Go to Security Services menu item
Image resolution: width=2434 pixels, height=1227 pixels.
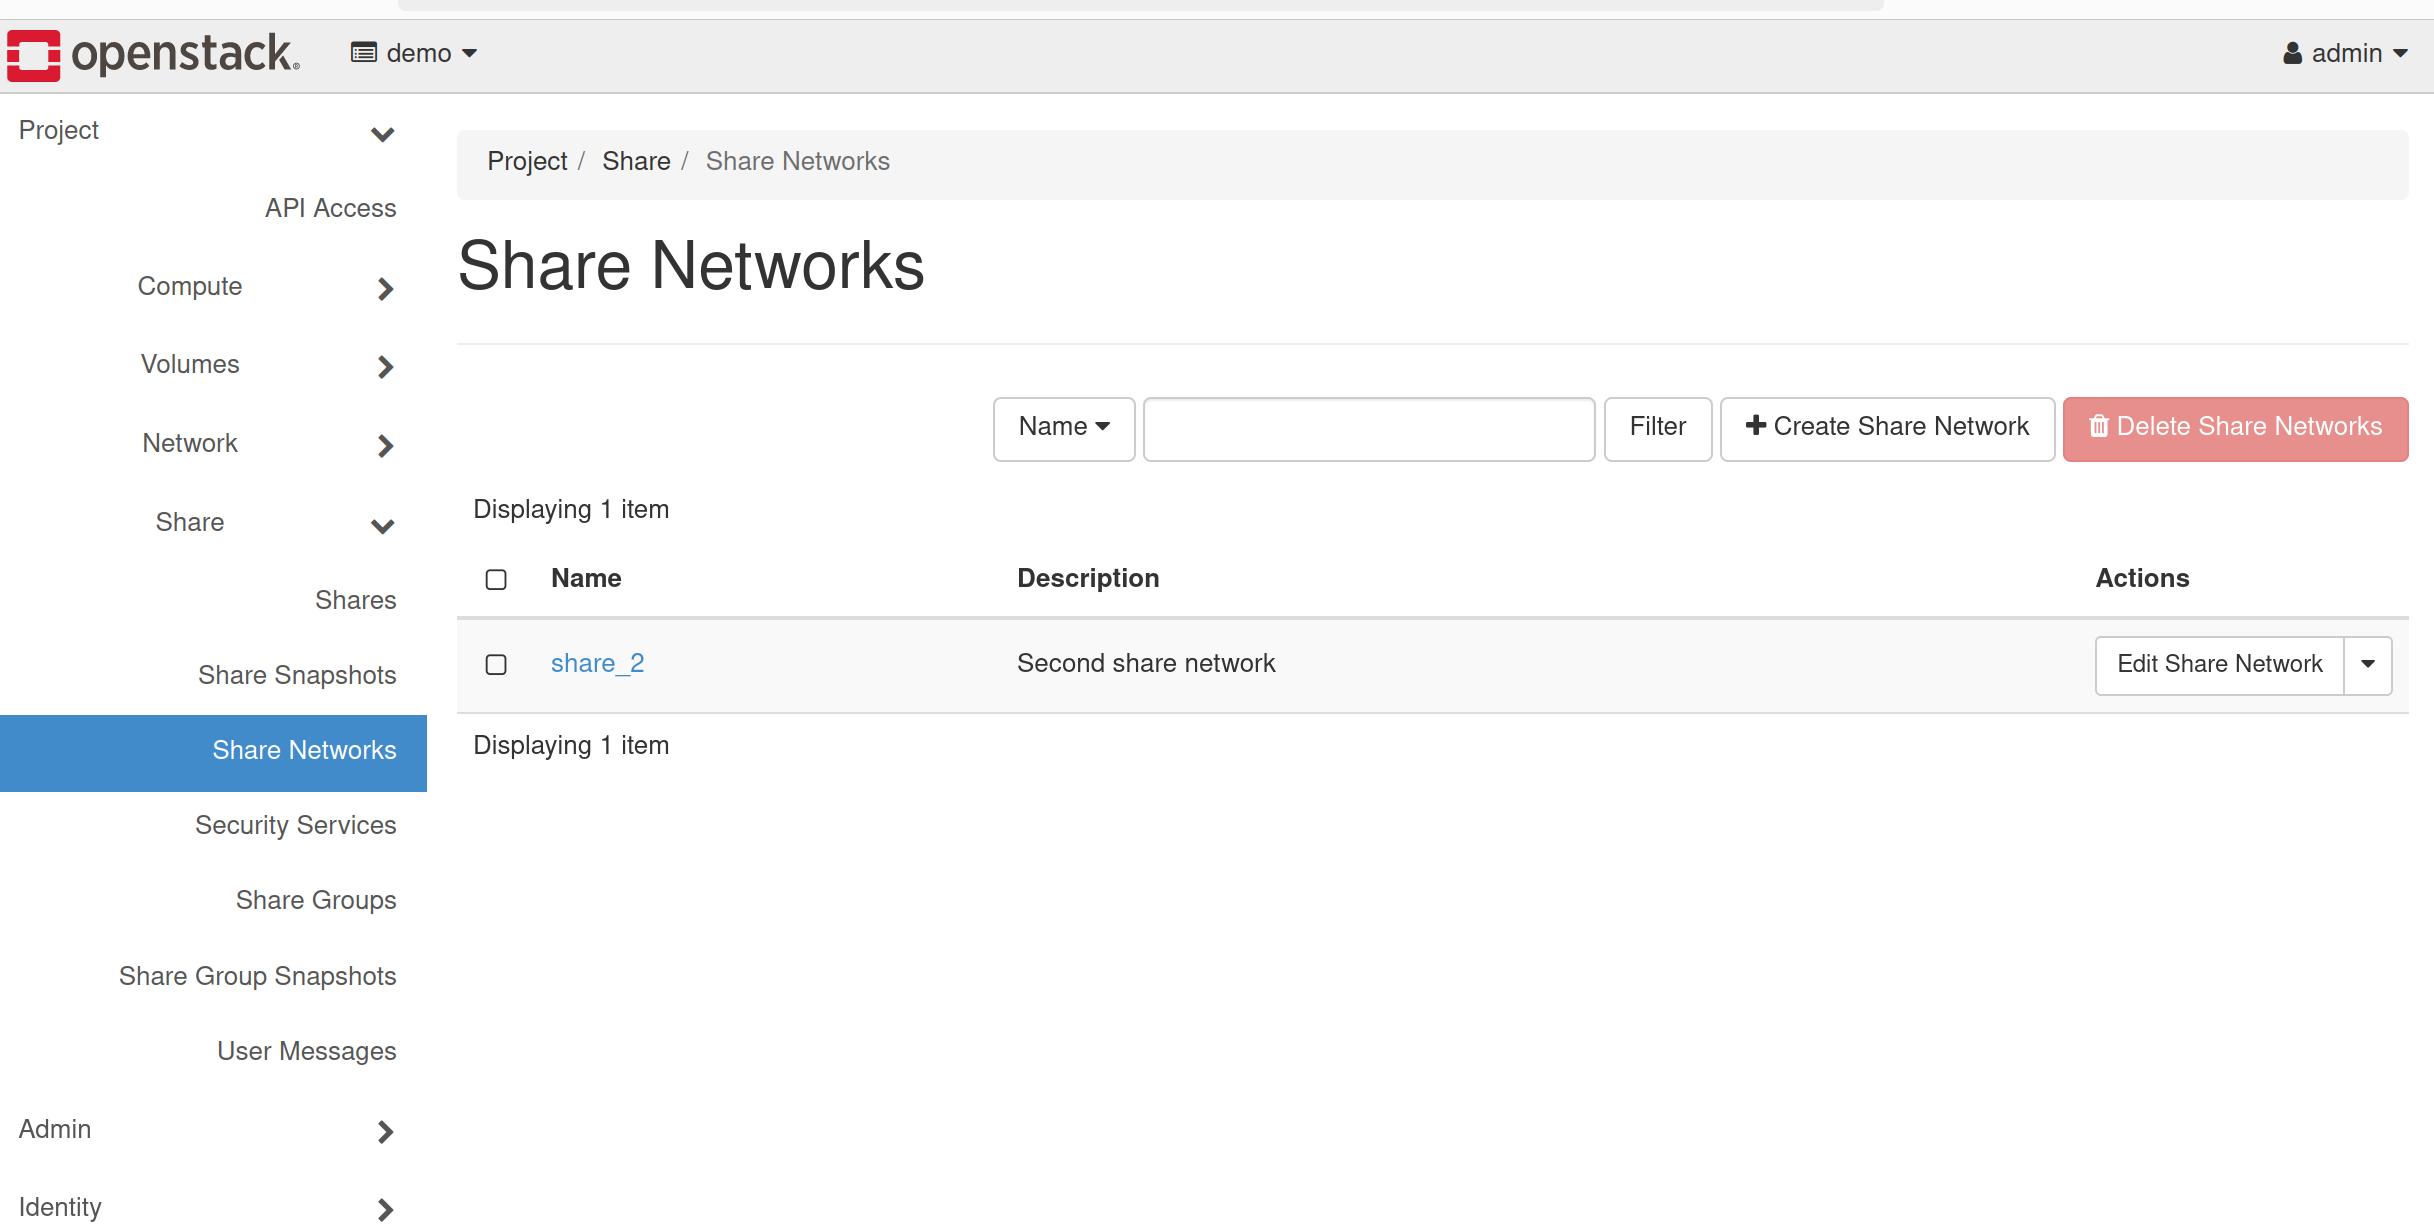pos(295,825)
